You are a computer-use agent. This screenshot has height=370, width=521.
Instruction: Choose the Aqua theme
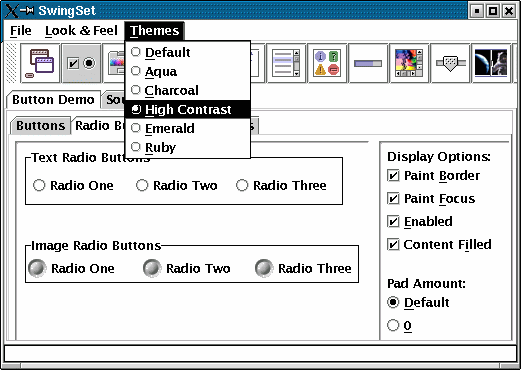(x=187, y=71)
